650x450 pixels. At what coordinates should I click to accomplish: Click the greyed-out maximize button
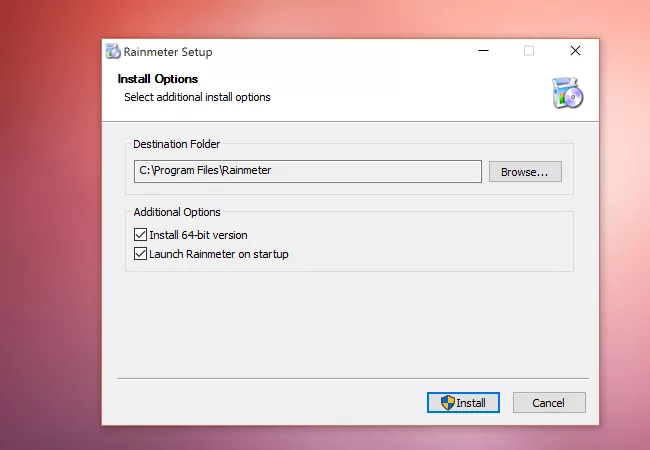529,51
